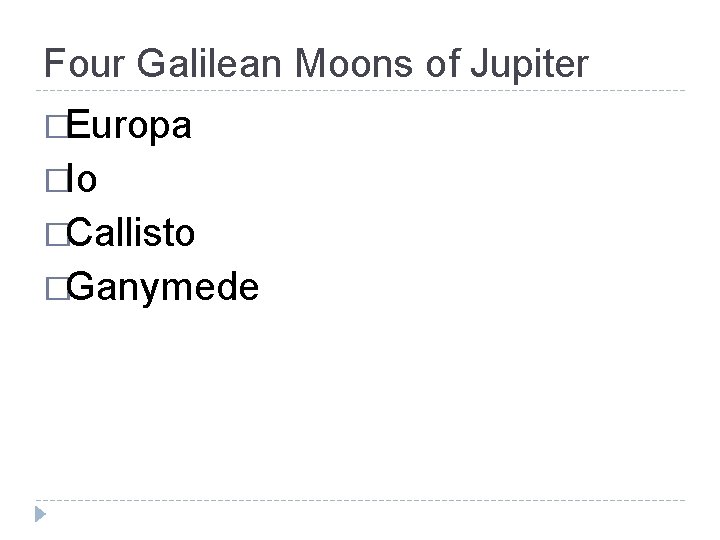Mark the square bullet beside Ganymede

coord(57,289)
